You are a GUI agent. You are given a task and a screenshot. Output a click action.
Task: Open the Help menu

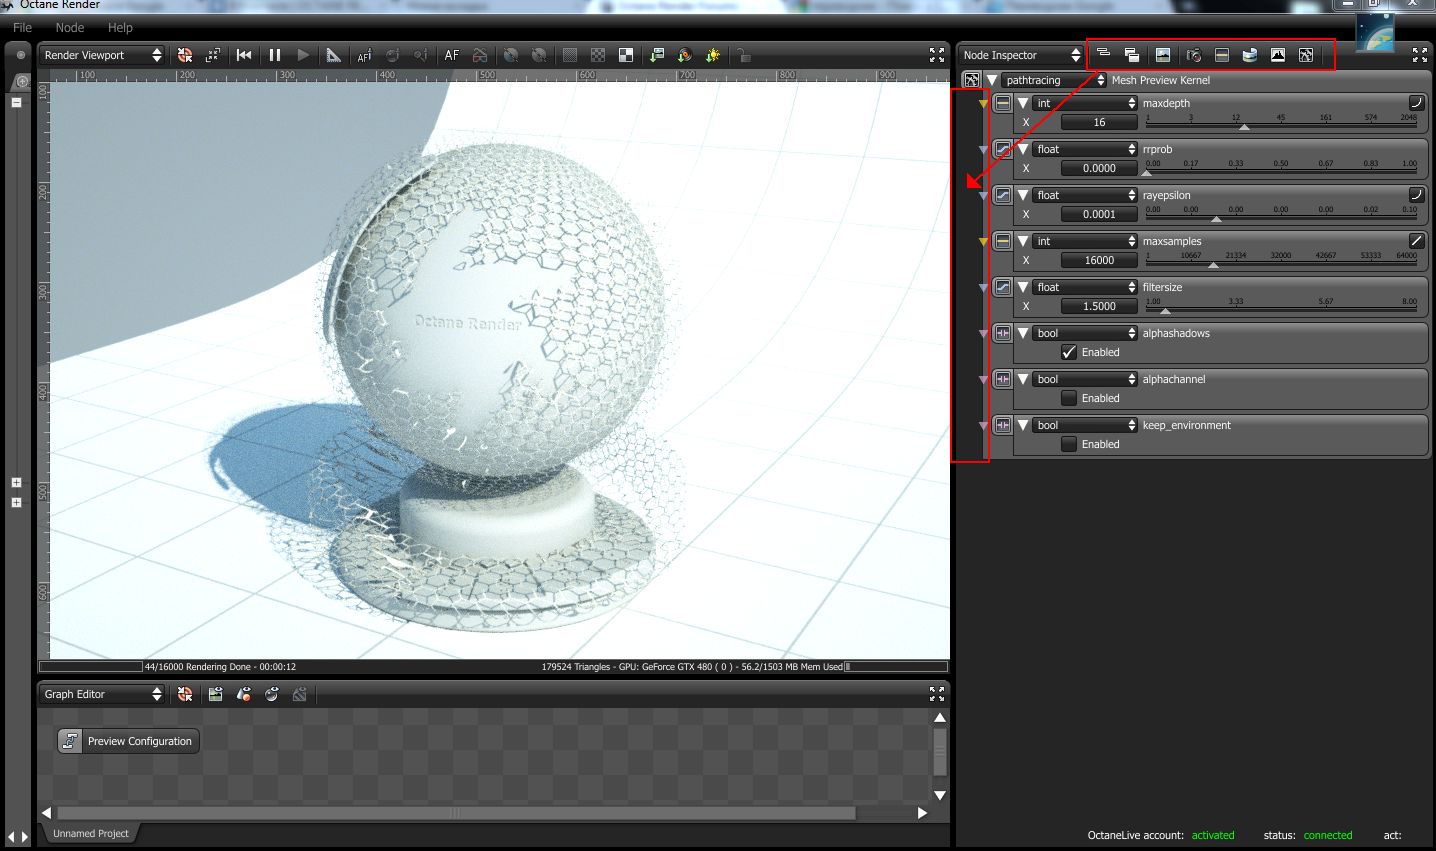(120, 28)
